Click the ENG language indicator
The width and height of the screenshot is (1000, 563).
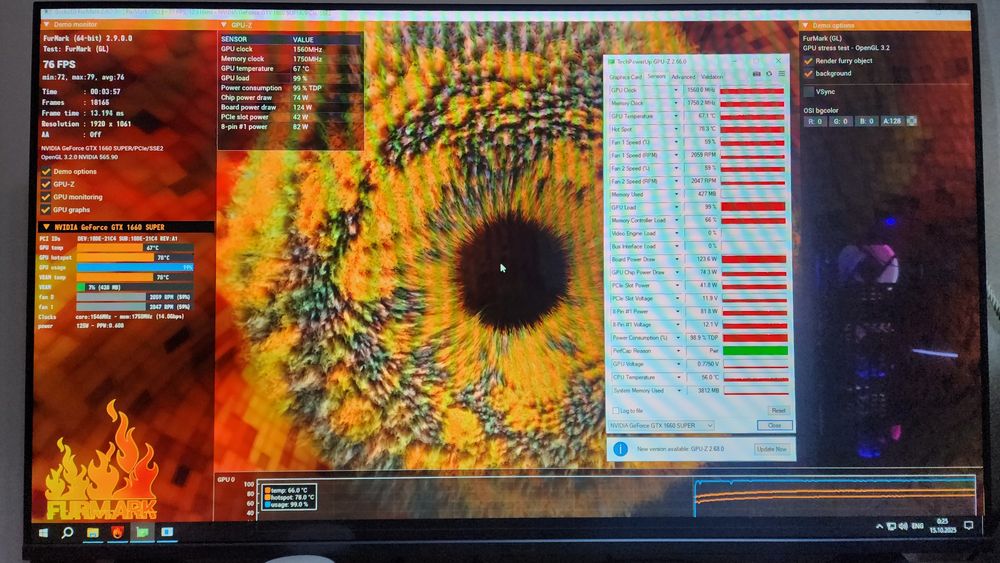pos(918,526)
